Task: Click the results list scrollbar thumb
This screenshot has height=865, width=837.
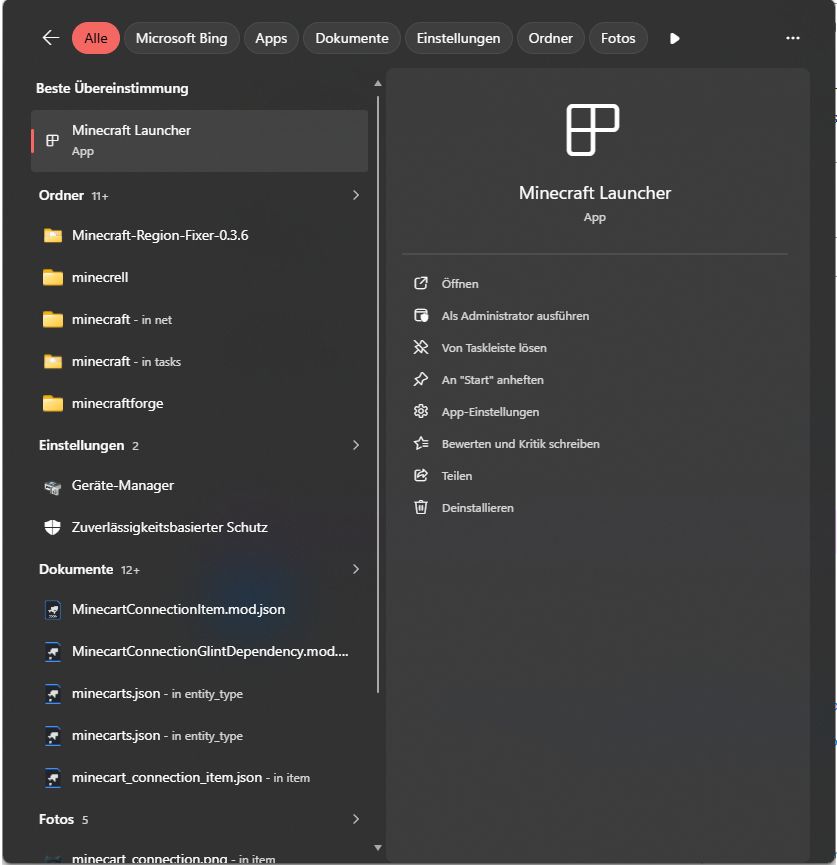Action: click(x=378, y=394)
